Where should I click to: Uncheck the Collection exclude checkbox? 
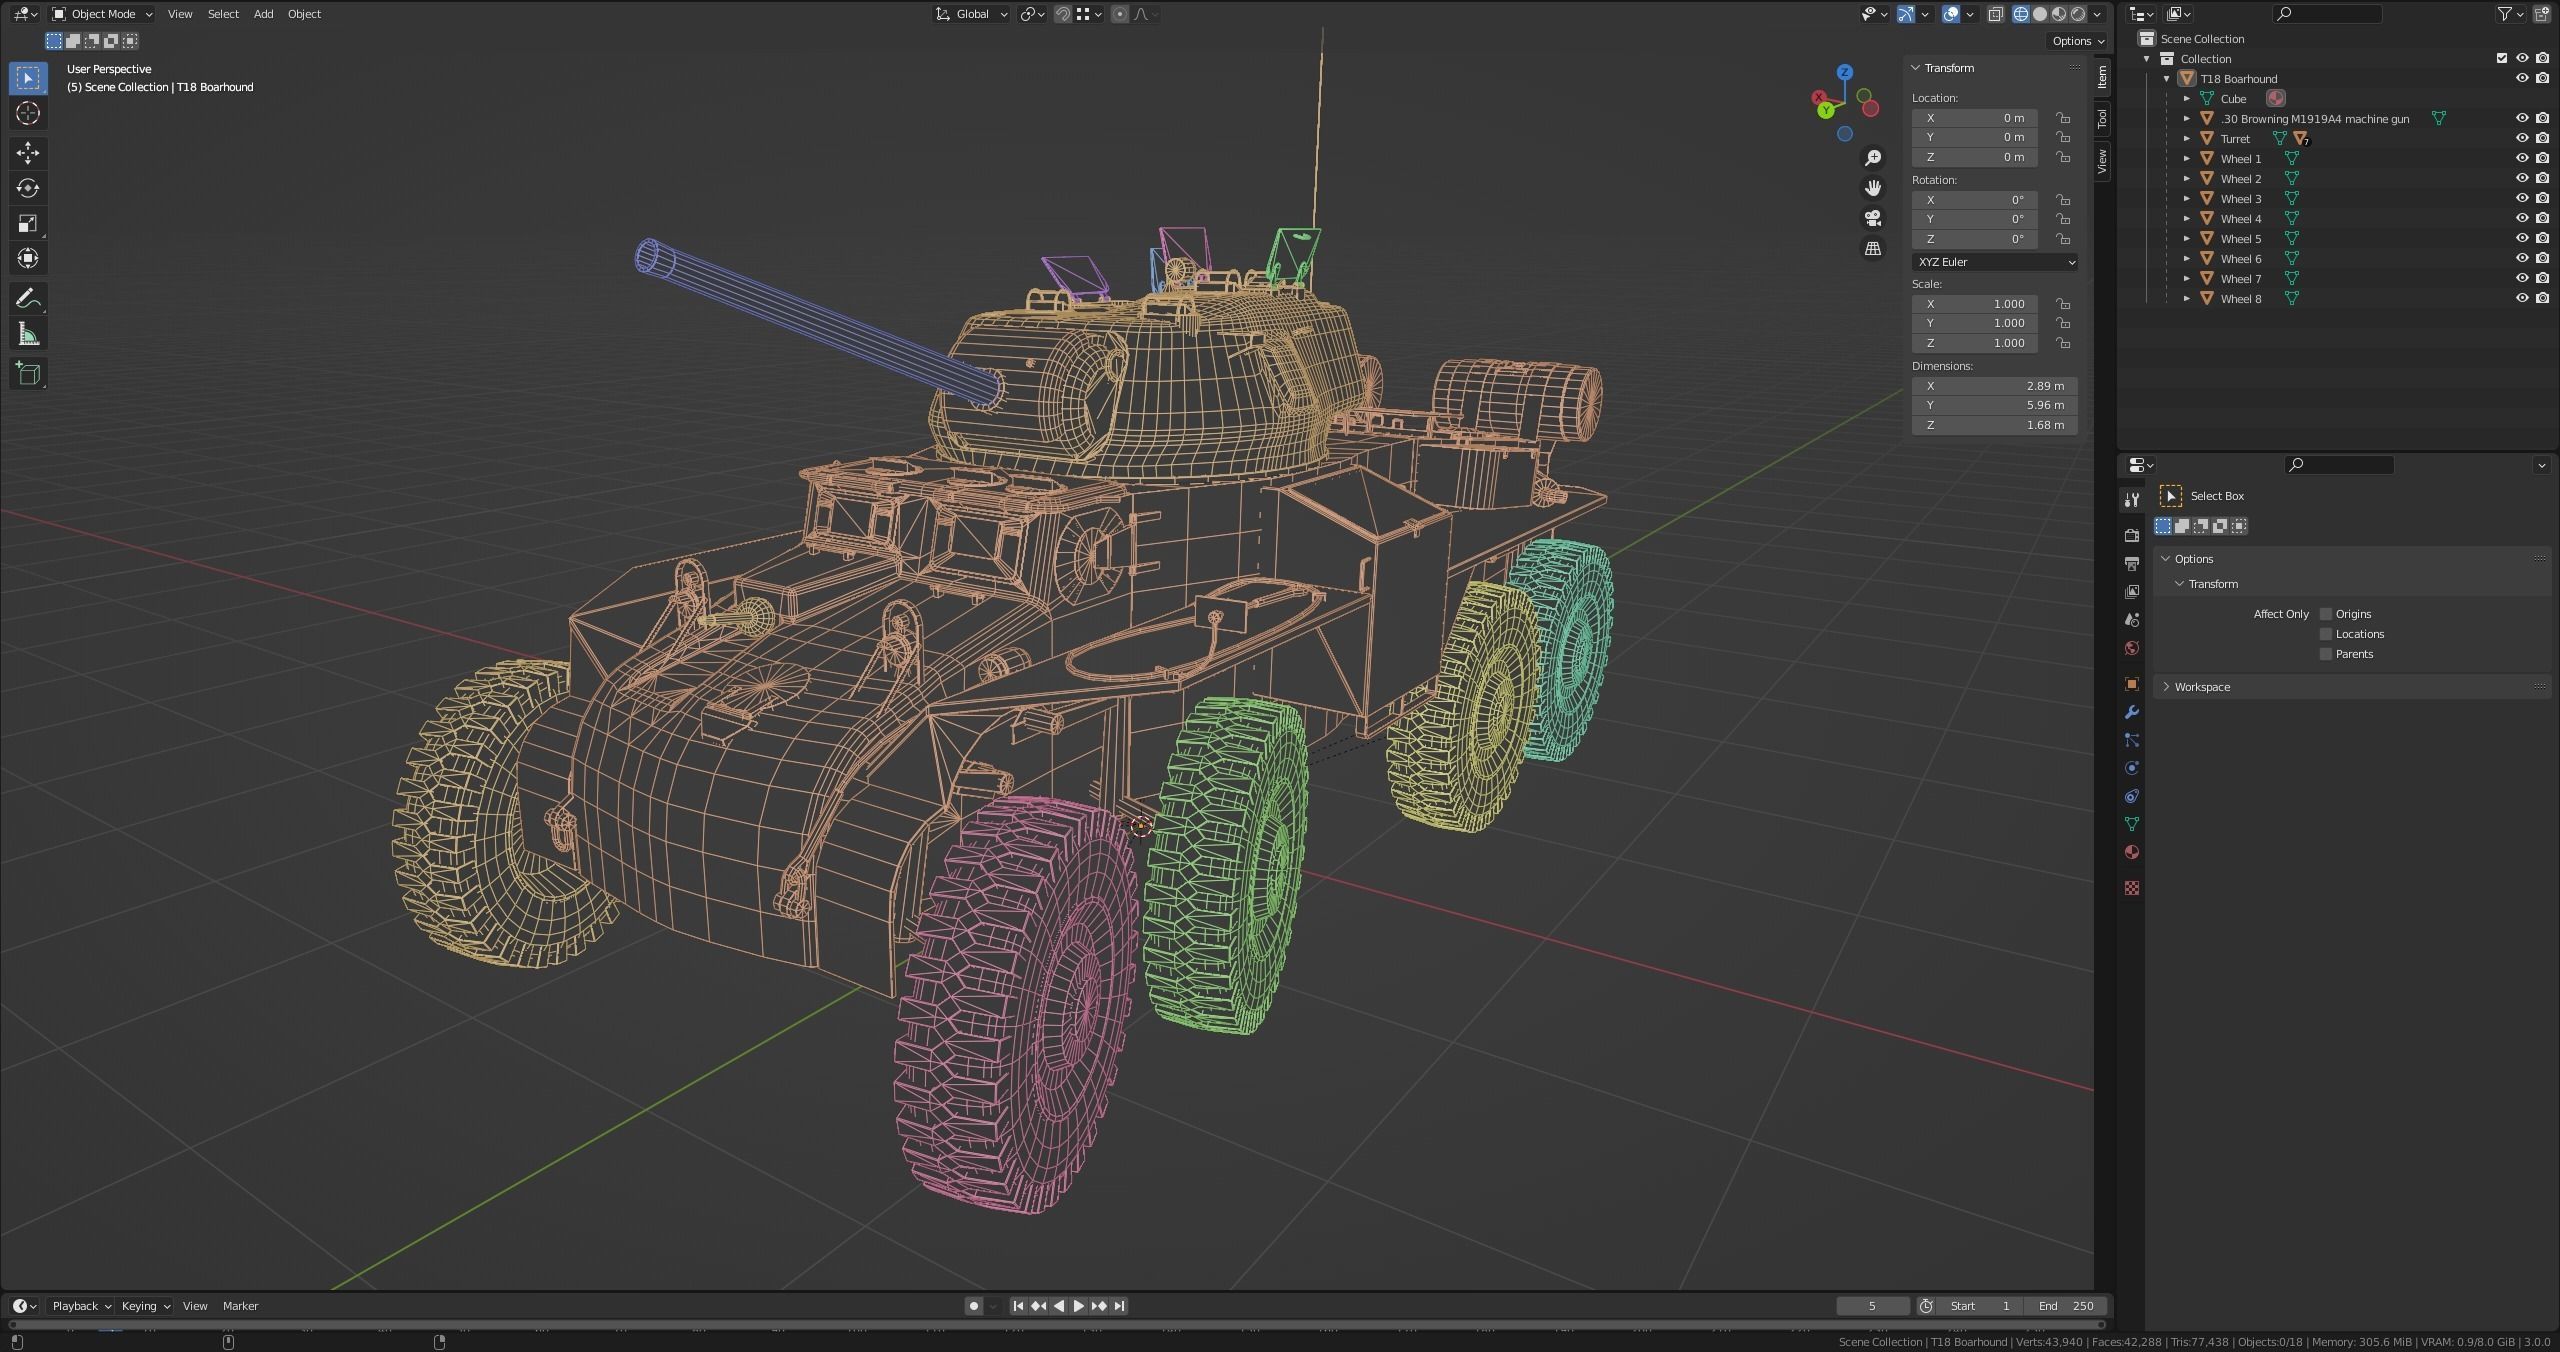[x=2502, y=58]
